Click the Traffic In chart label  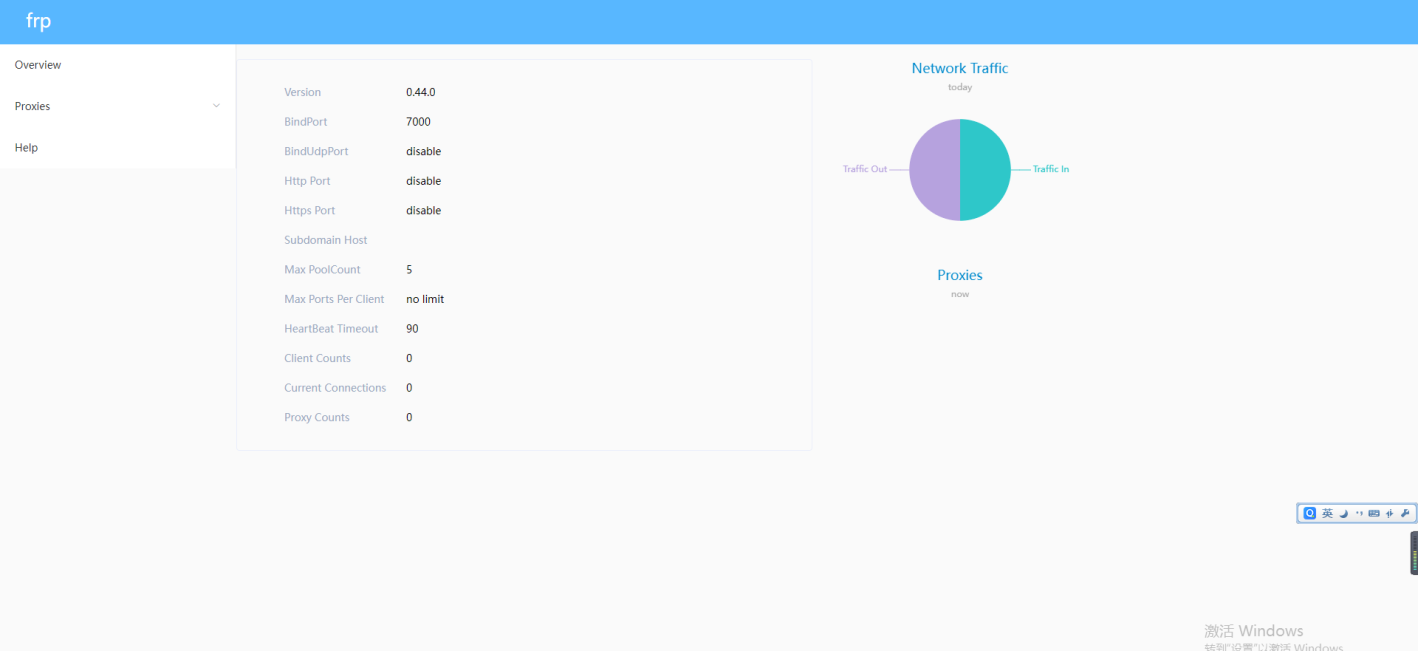pyautogui.click(x=1050, y=169)
